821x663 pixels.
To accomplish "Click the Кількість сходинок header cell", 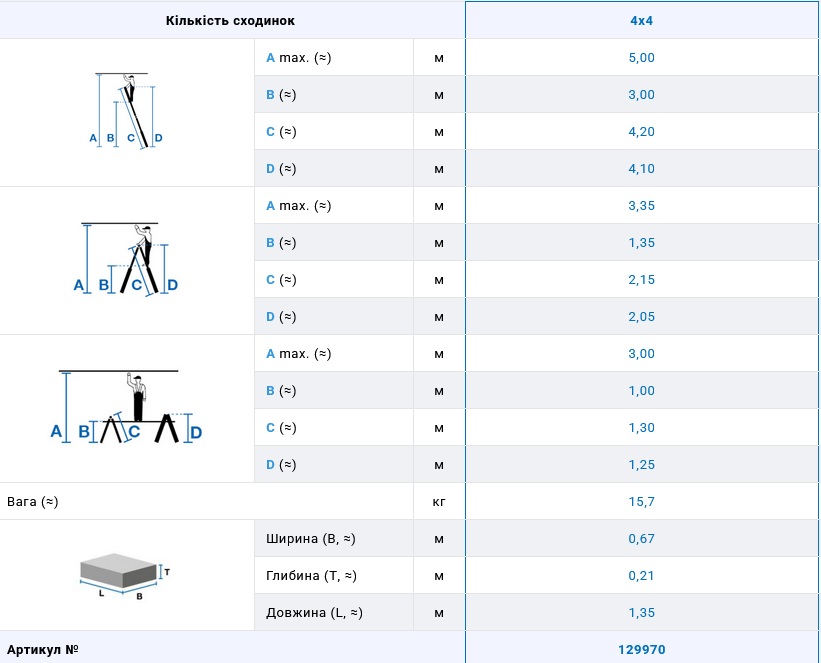I will 230,20.
